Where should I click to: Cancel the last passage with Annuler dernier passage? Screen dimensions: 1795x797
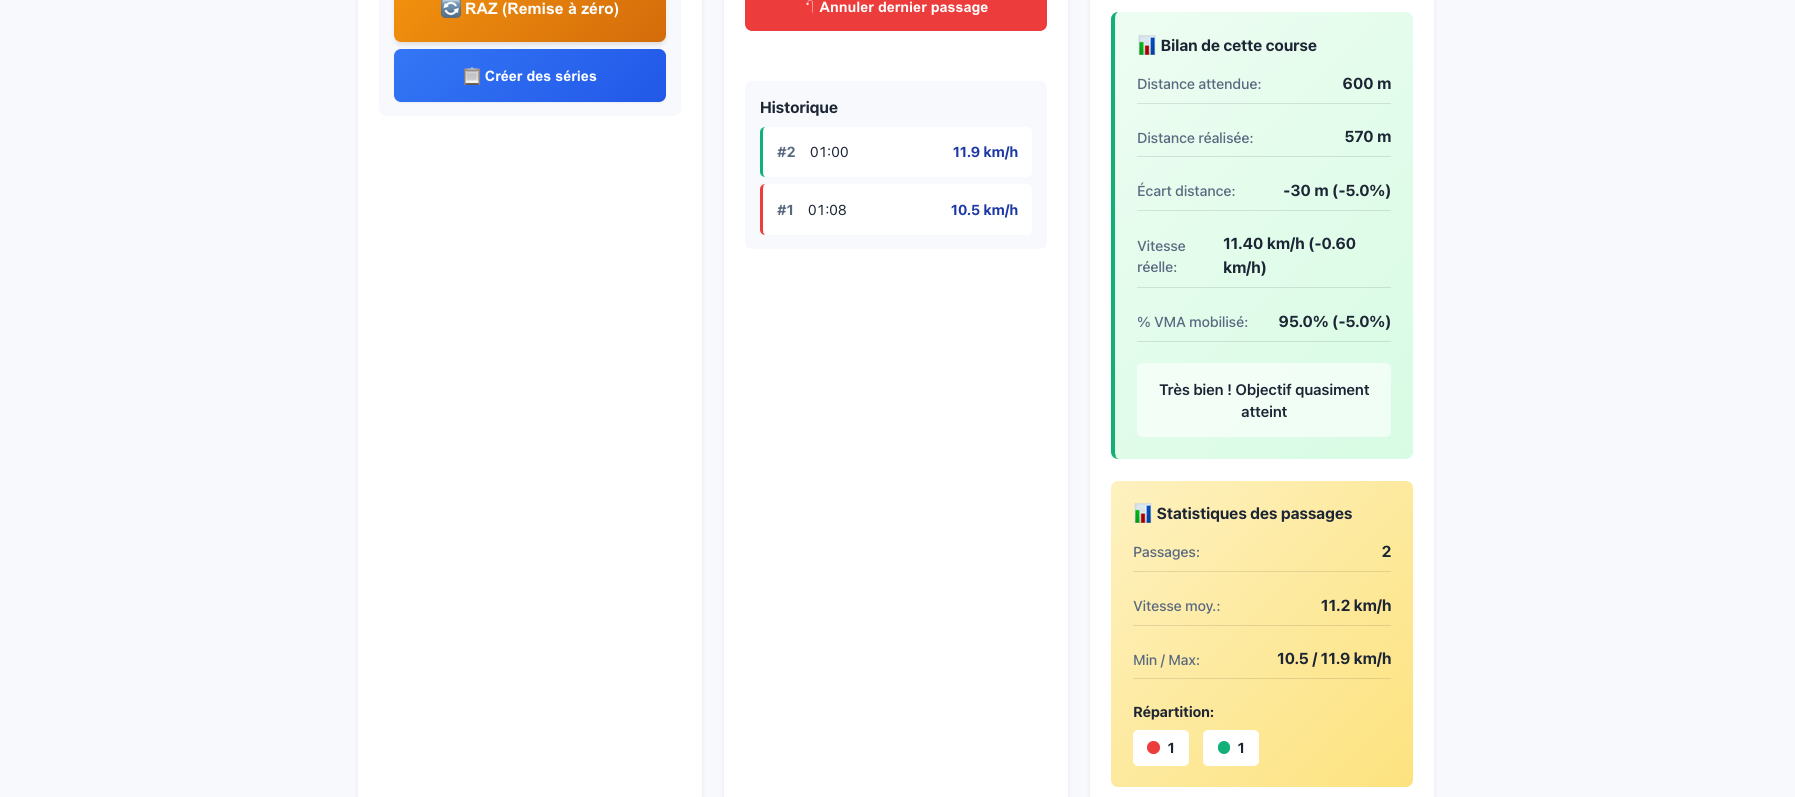(895, 10)
